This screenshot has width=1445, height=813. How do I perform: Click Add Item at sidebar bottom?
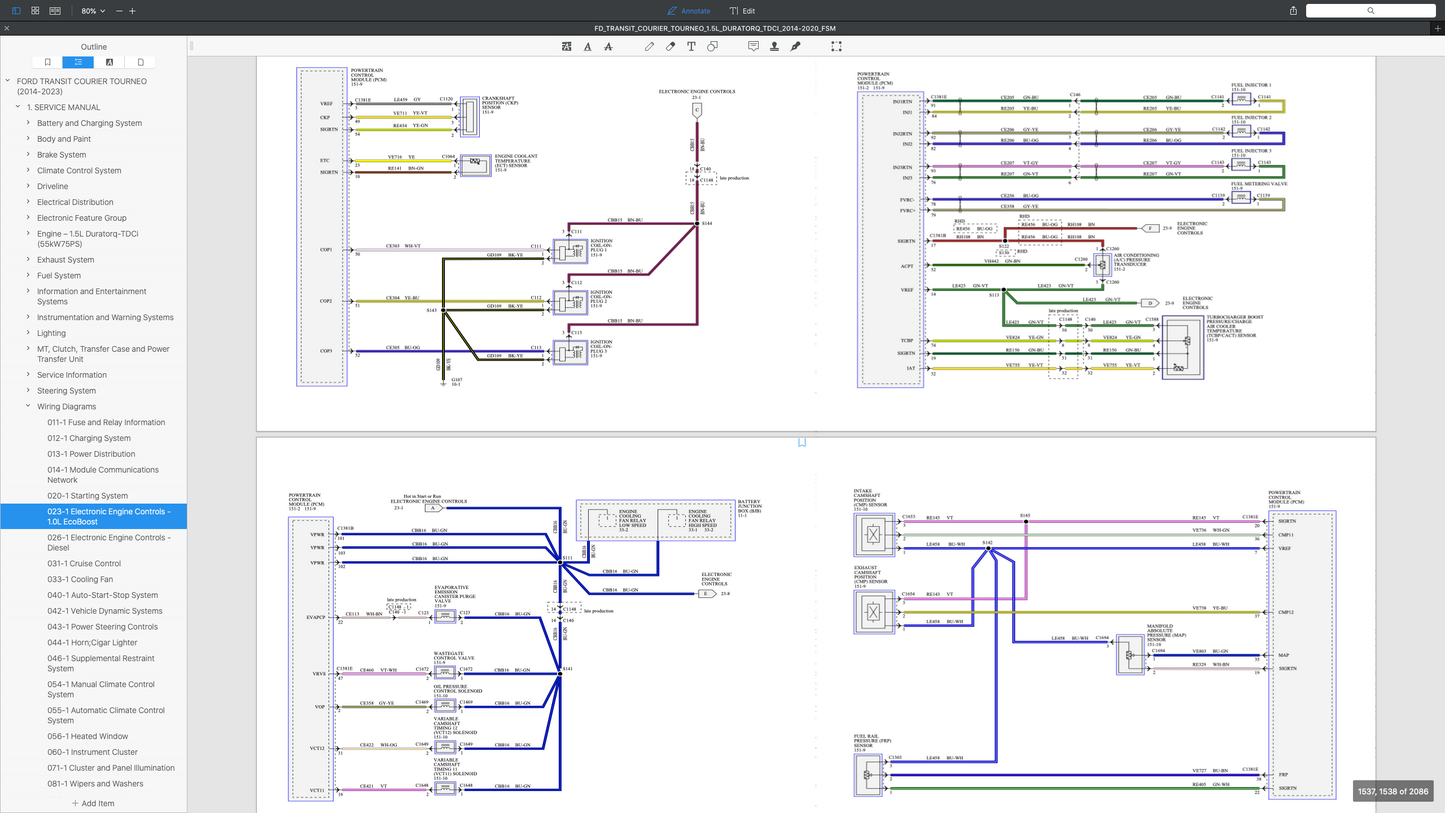[93, 803]
